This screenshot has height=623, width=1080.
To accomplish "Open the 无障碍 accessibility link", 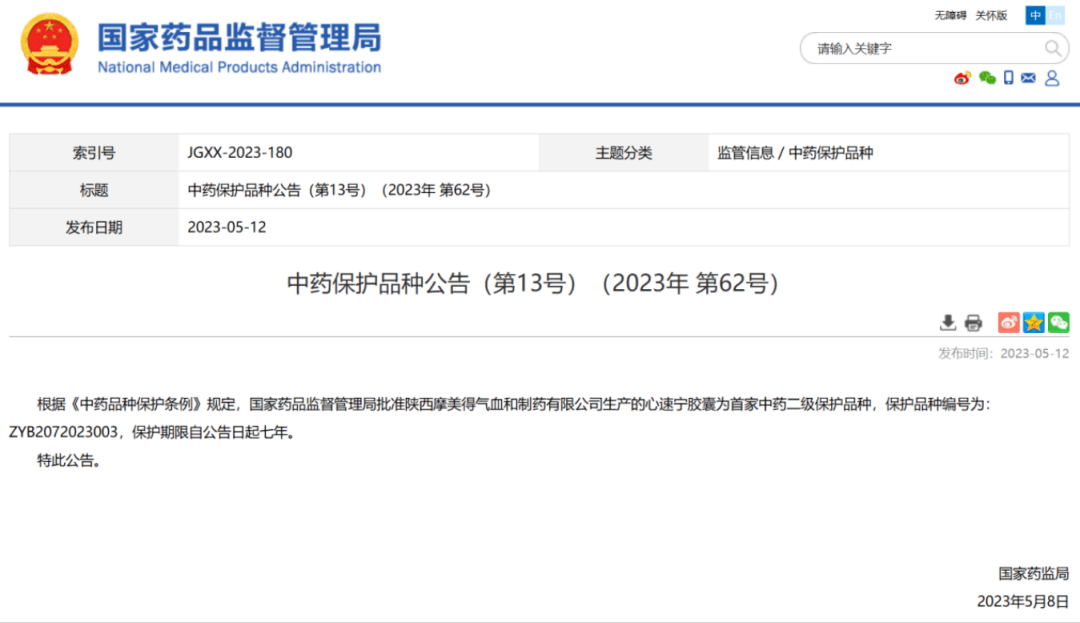I will (950, 15).
